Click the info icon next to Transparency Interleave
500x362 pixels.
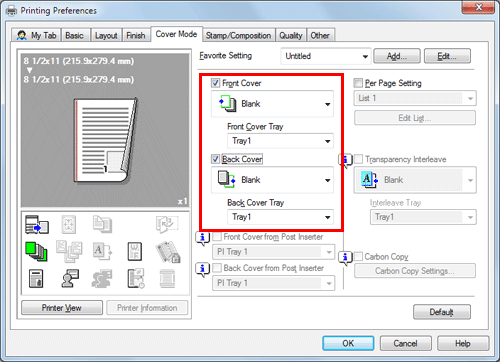point(345,161)
